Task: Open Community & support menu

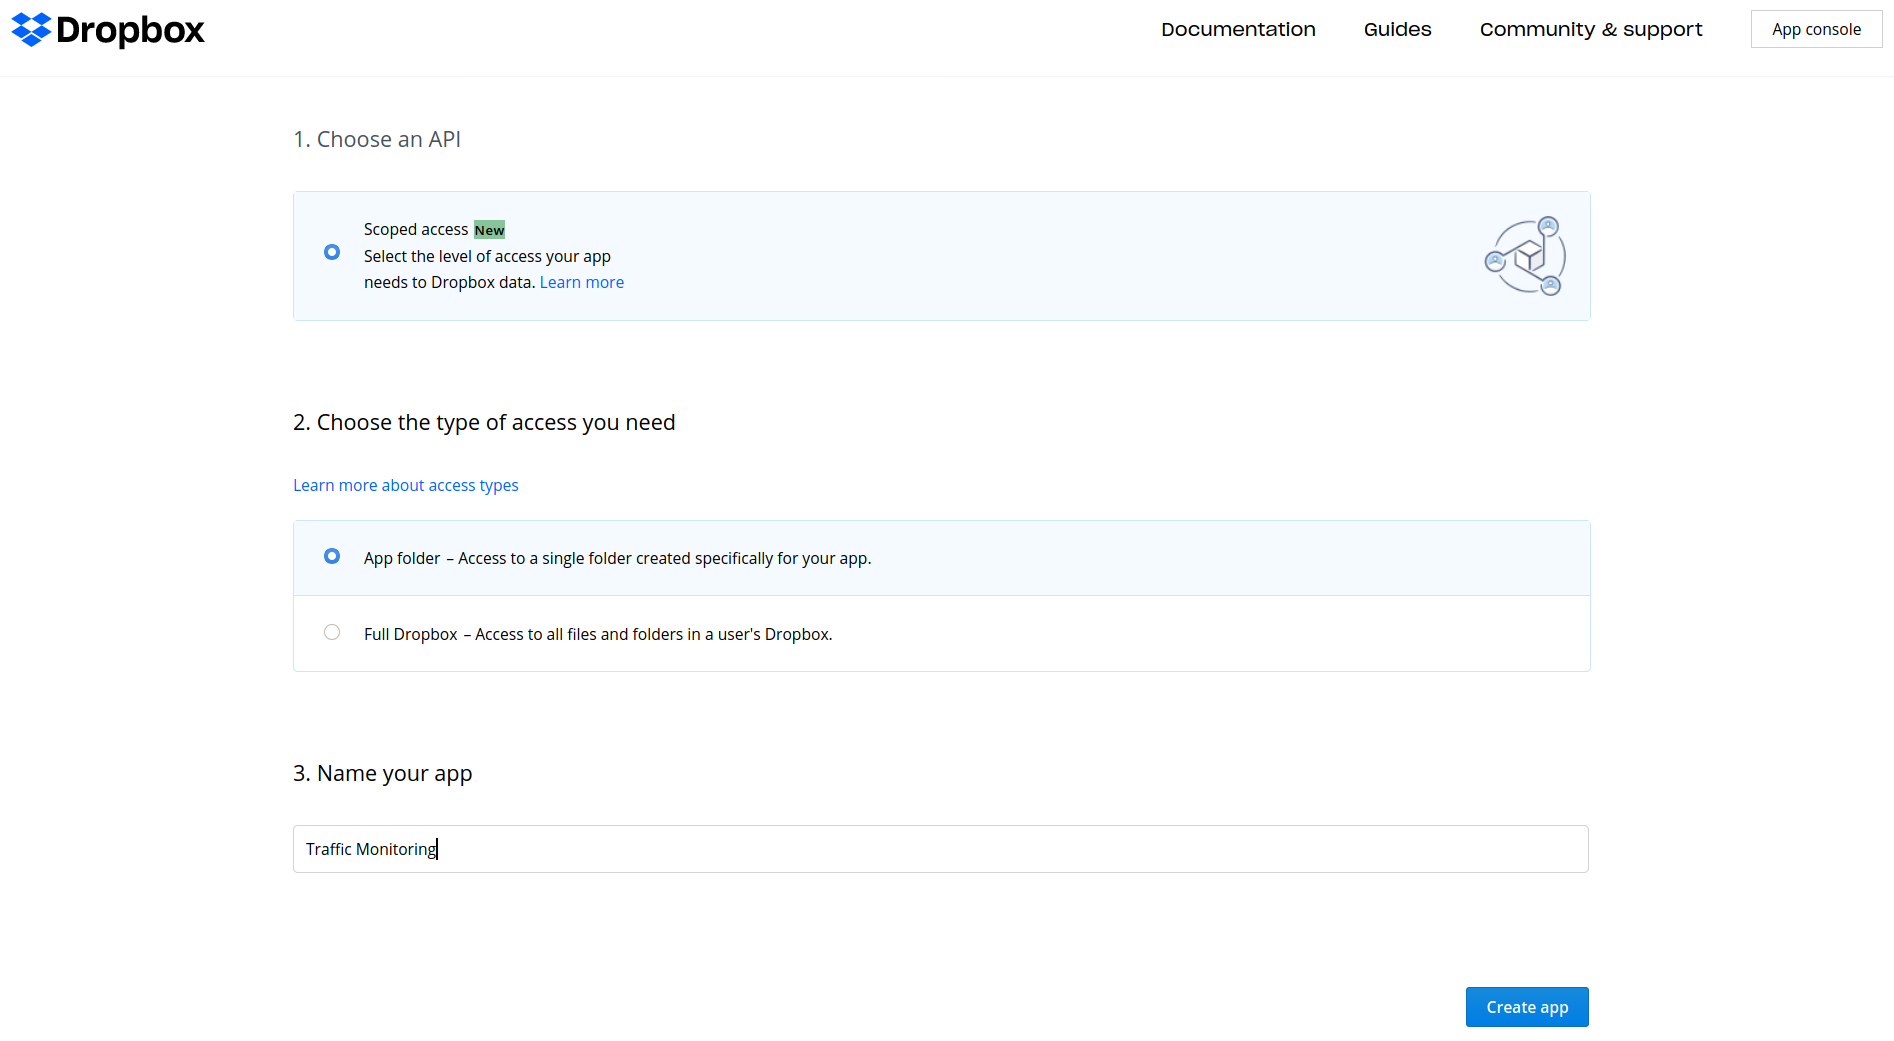Action: pyautogui.click(x=1591, y=30)
